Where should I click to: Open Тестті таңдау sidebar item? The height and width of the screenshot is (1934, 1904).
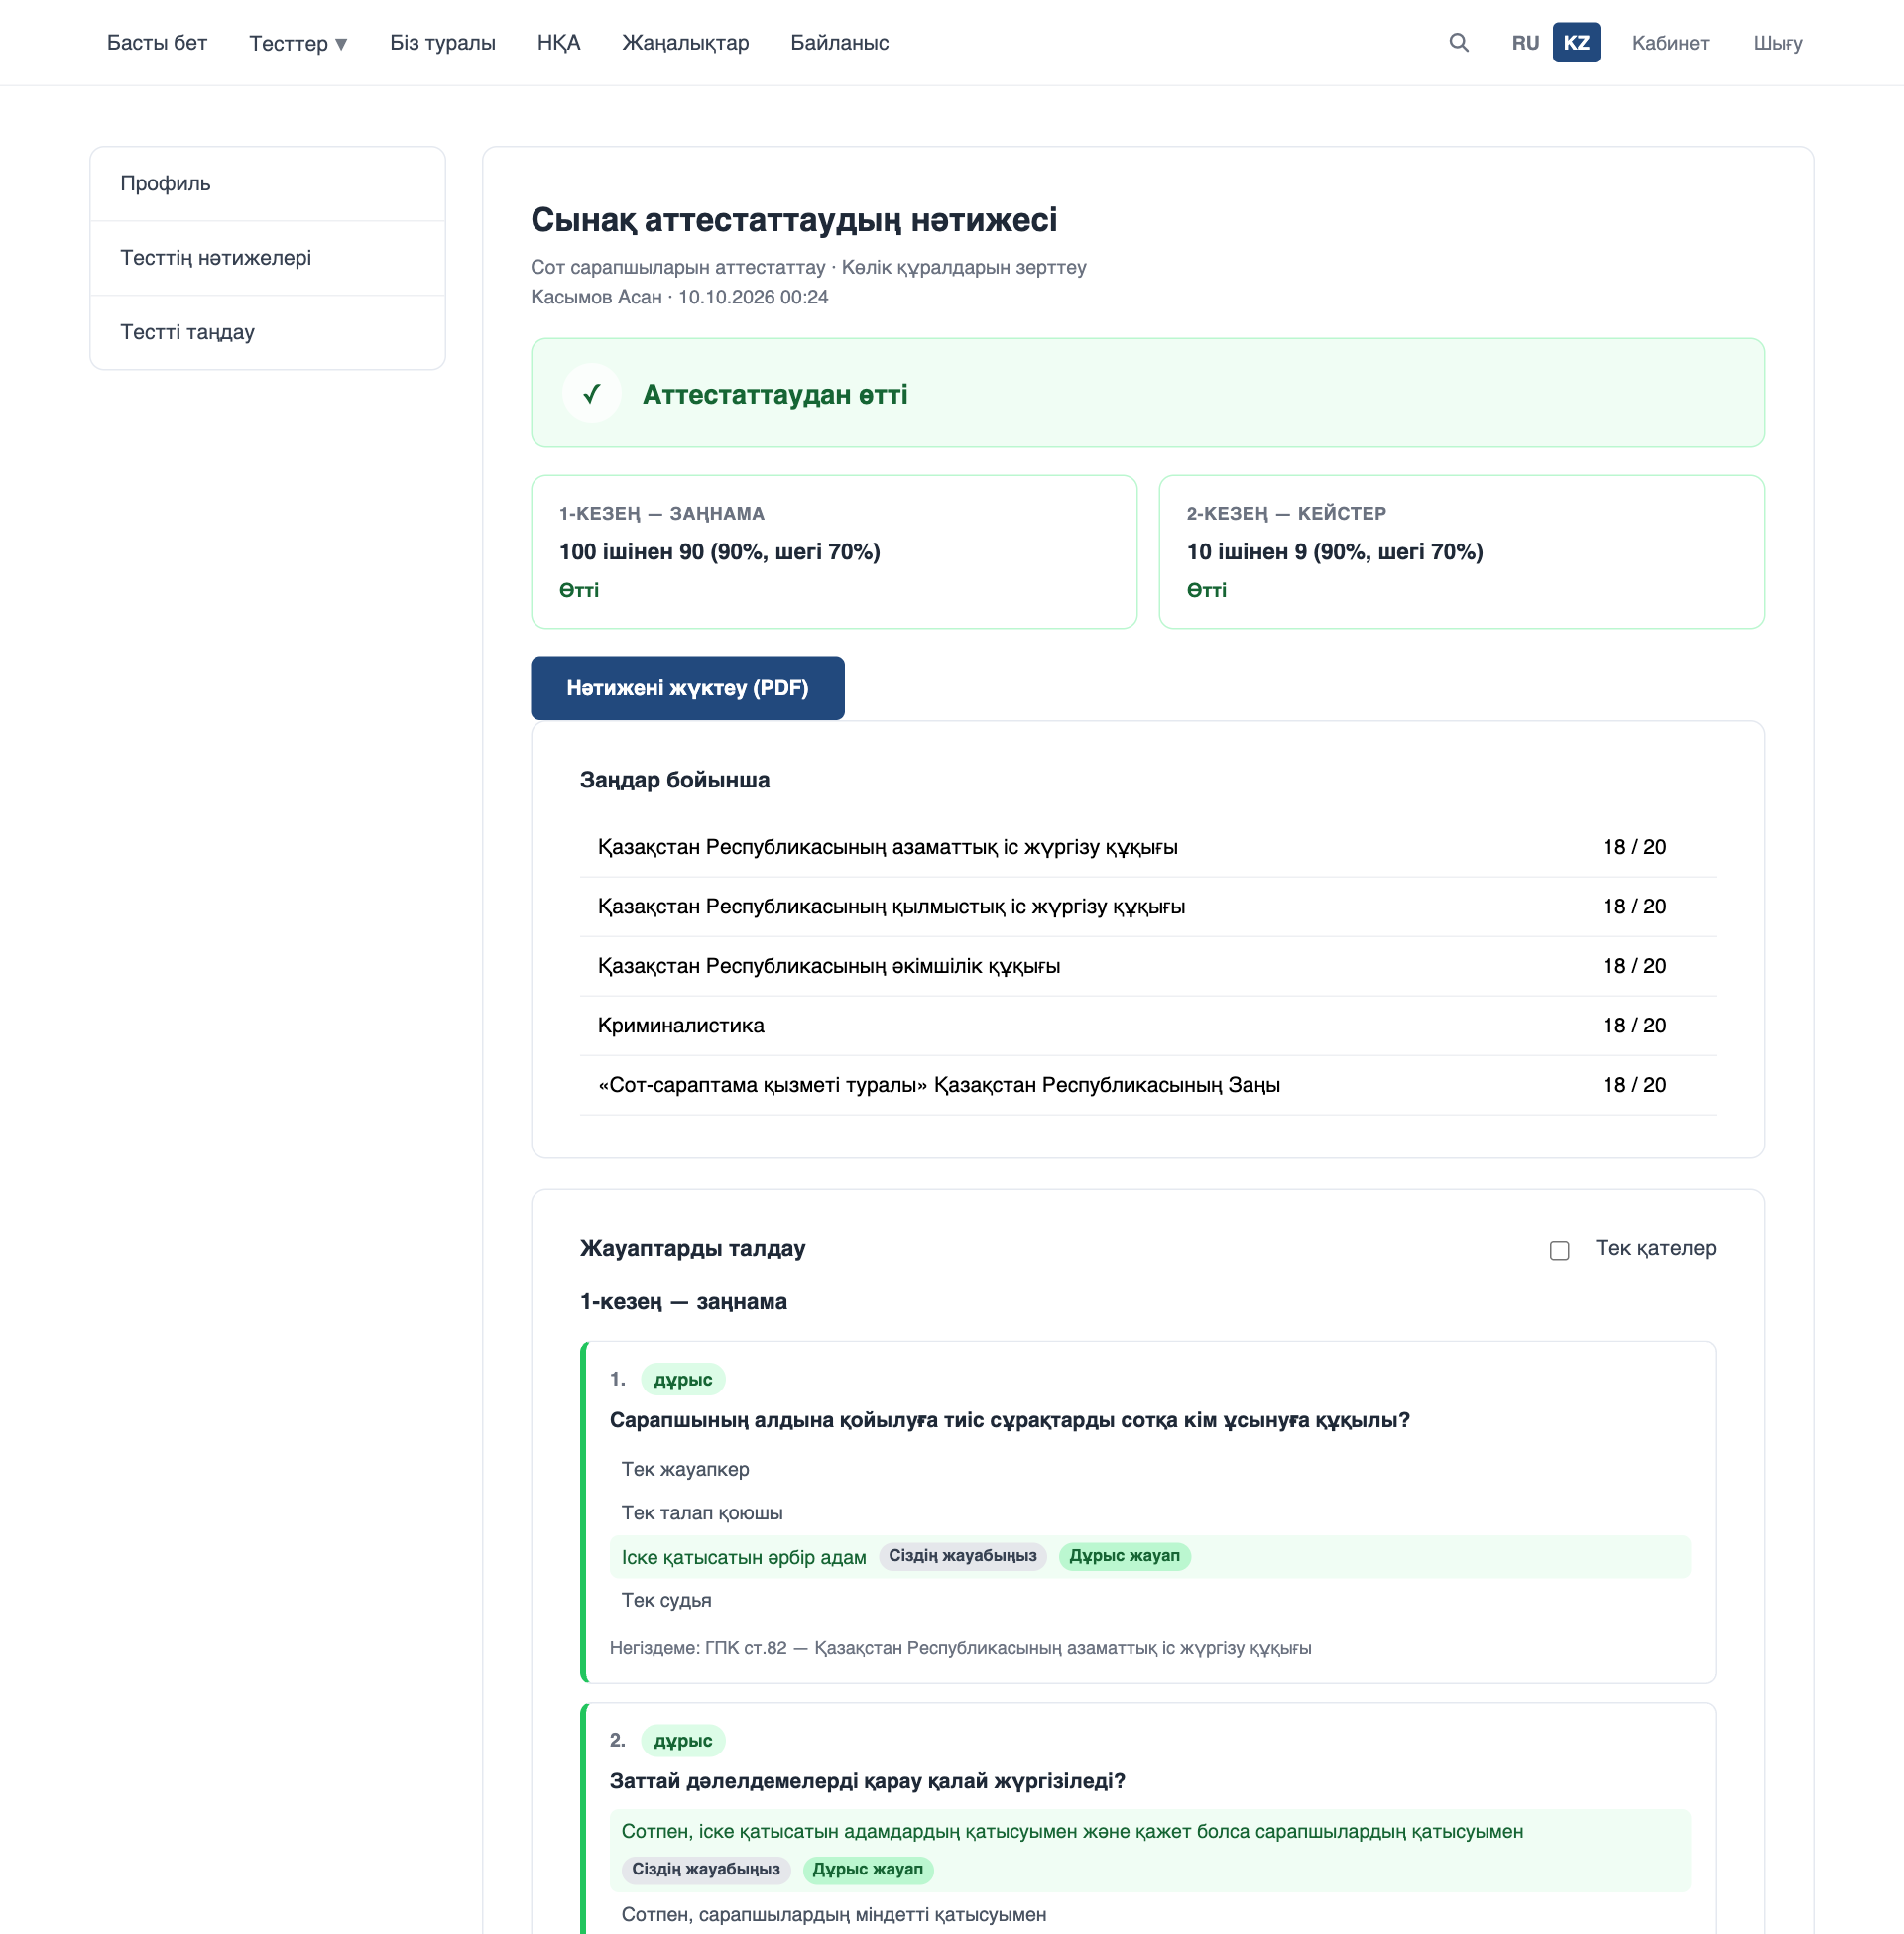click(x=267, y=332)
